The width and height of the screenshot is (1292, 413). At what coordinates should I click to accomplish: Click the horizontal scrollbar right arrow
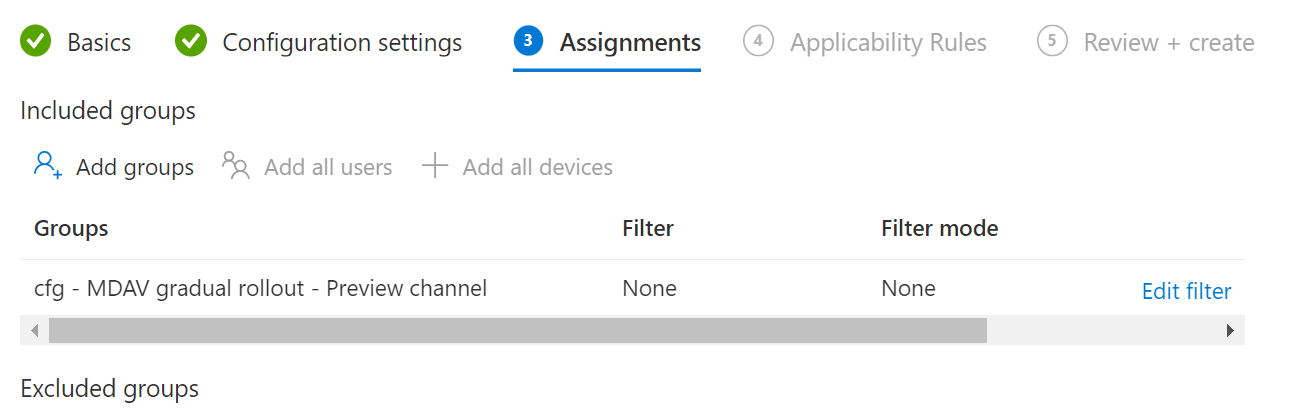(1230, 331)
